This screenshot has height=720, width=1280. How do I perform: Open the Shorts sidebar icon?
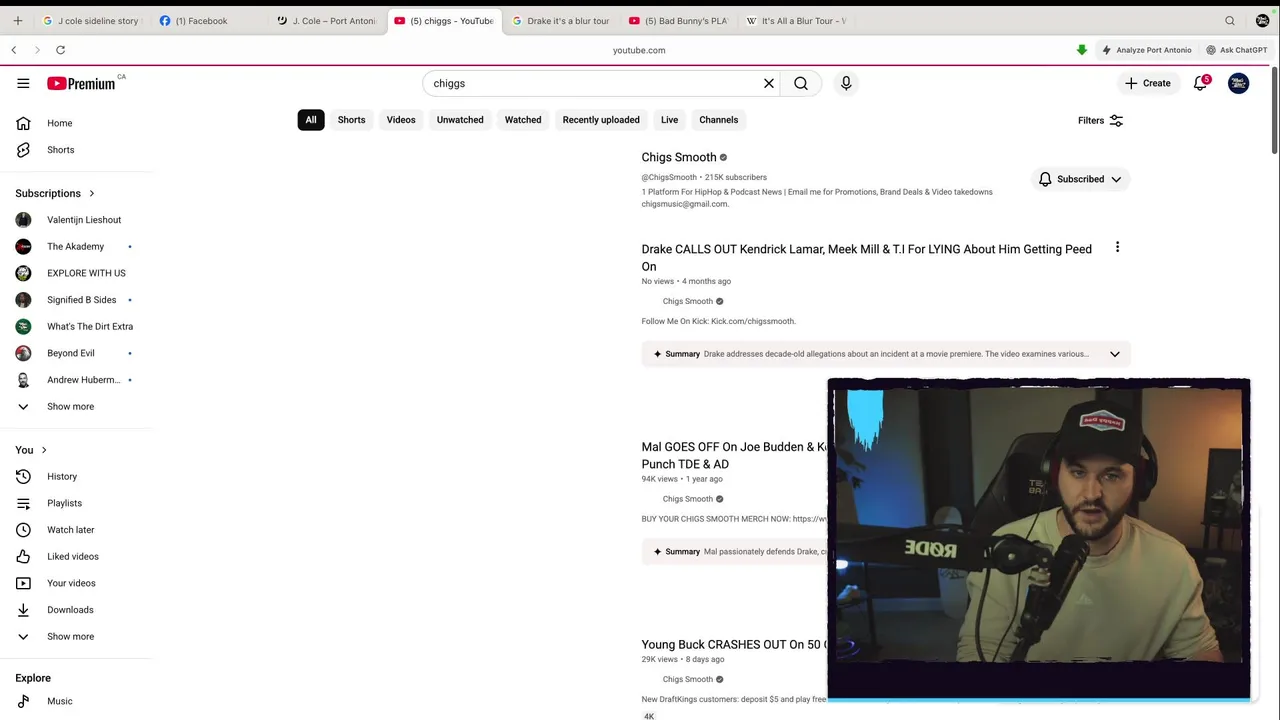[x=23, y=150]
